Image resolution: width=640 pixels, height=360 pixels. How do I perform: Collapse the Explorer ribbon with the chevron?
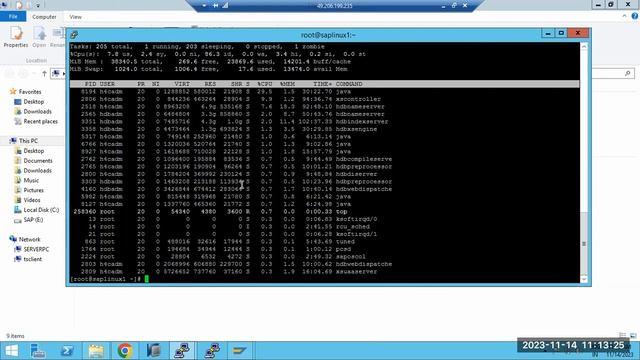pos(624,16)
